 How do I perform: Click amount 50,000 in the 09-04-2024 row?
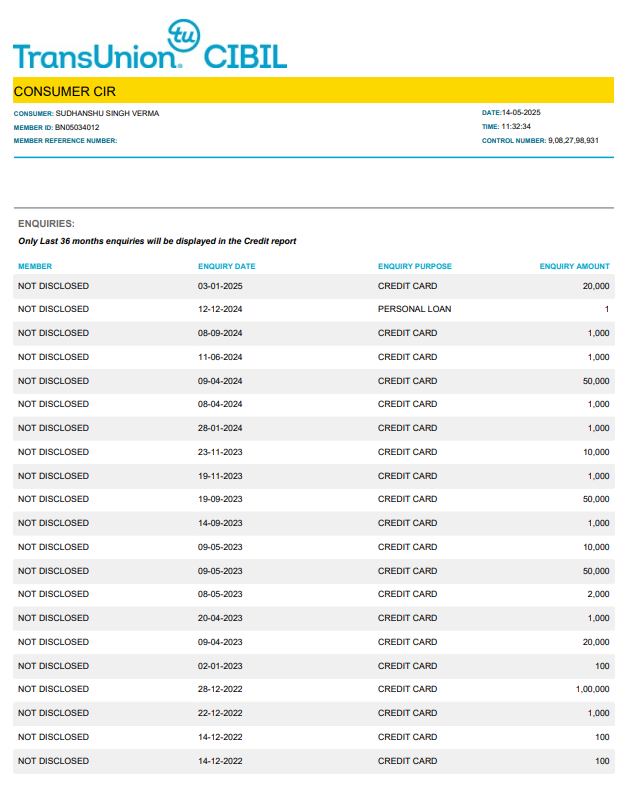596,381
